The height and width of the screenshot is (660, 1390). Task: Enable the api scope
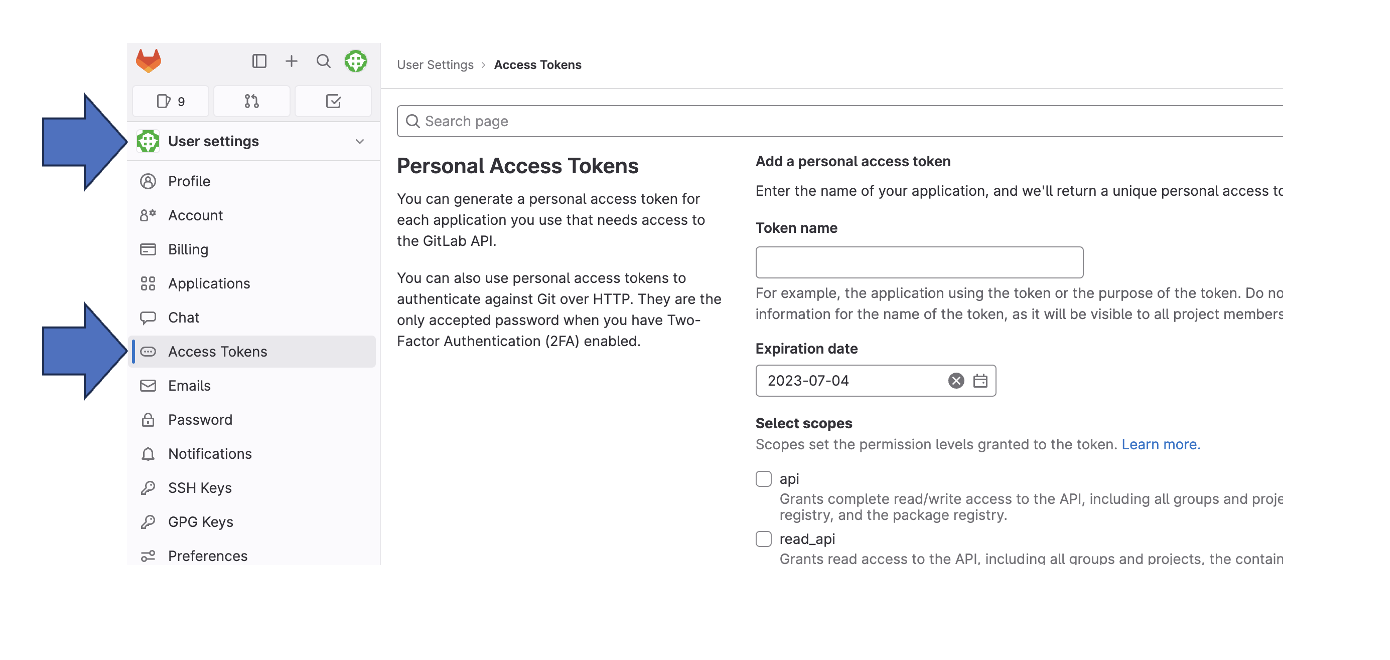click(x=763, y=479)
